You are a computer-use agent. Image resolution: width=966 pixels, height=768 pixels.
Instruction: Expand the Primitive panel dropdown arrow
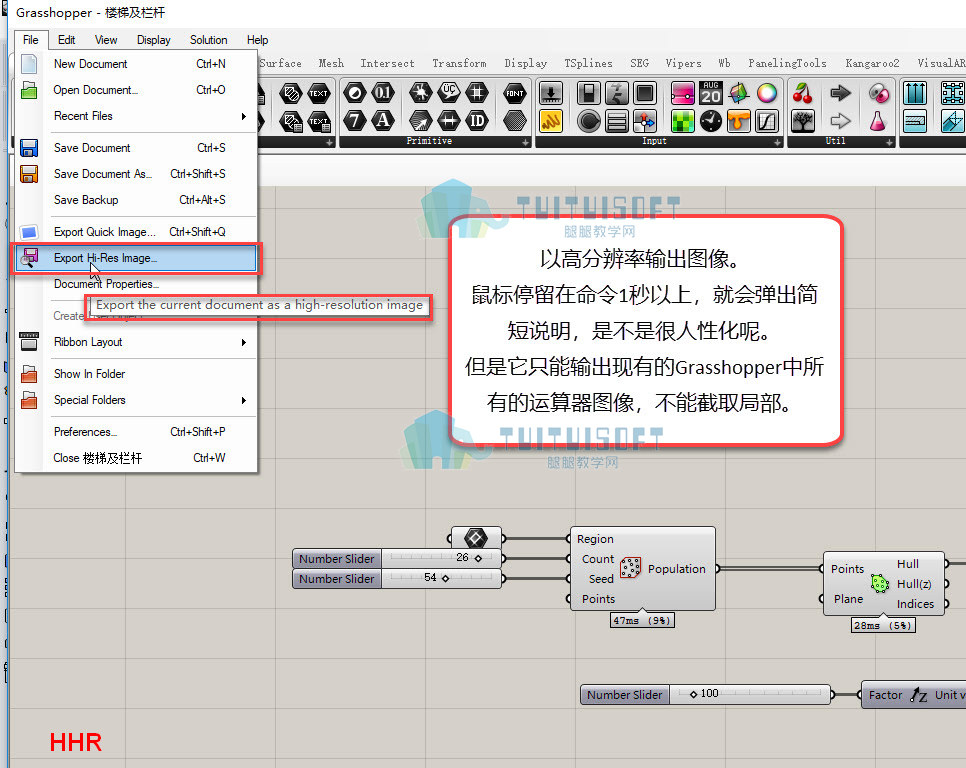click(x=525, y=142)
